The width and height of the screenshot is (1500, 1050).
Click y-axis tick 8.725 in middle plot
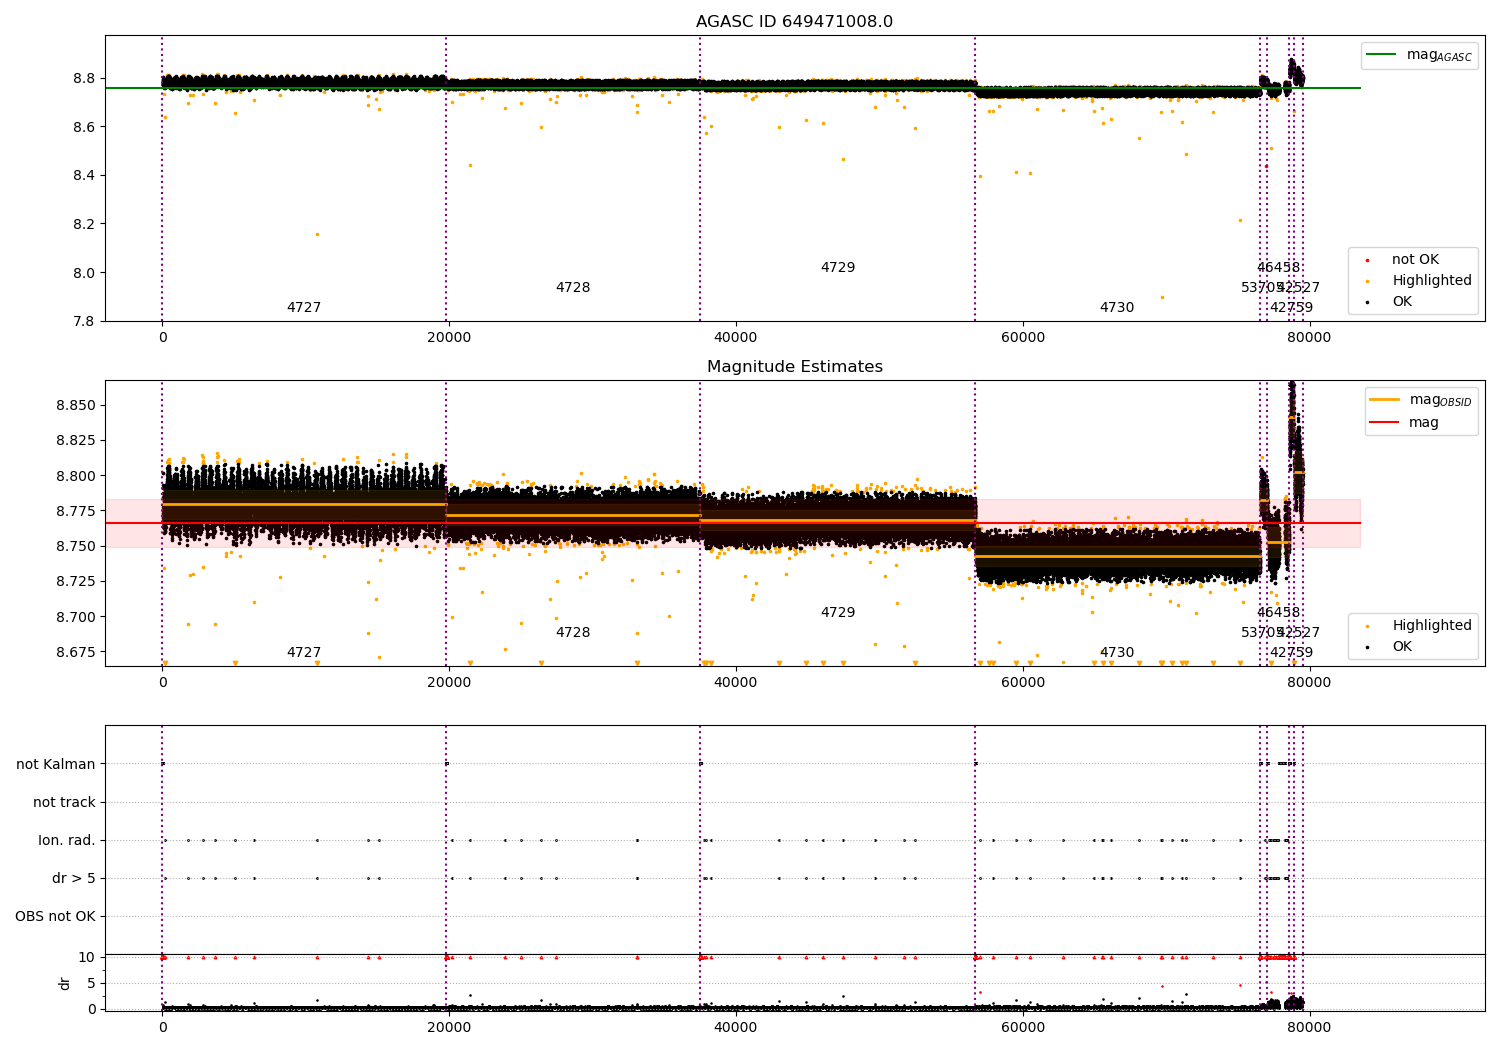point(77,581)
